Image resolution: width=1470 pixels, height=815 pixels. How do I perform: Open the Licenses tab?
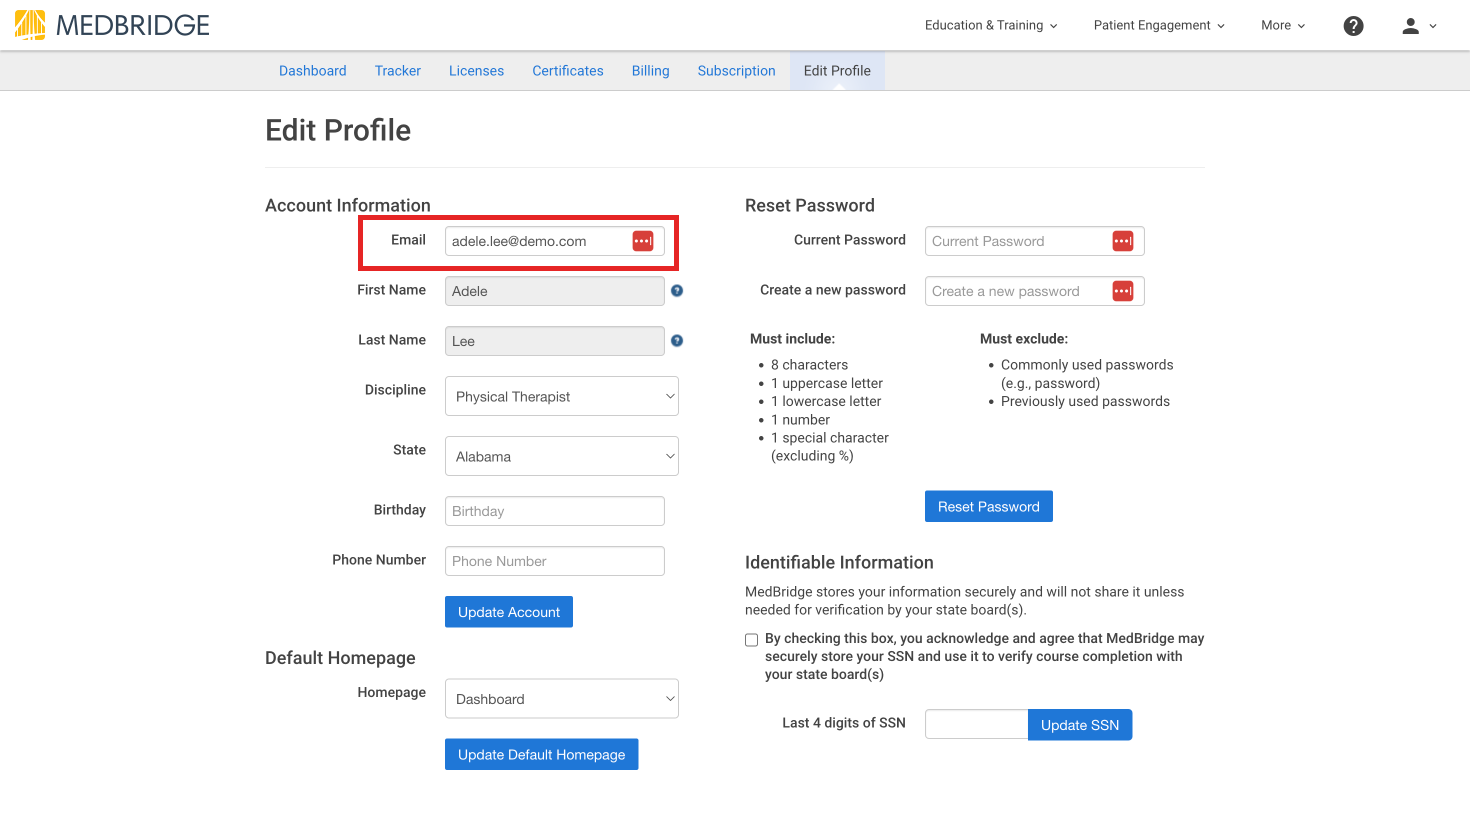[476, 71]
